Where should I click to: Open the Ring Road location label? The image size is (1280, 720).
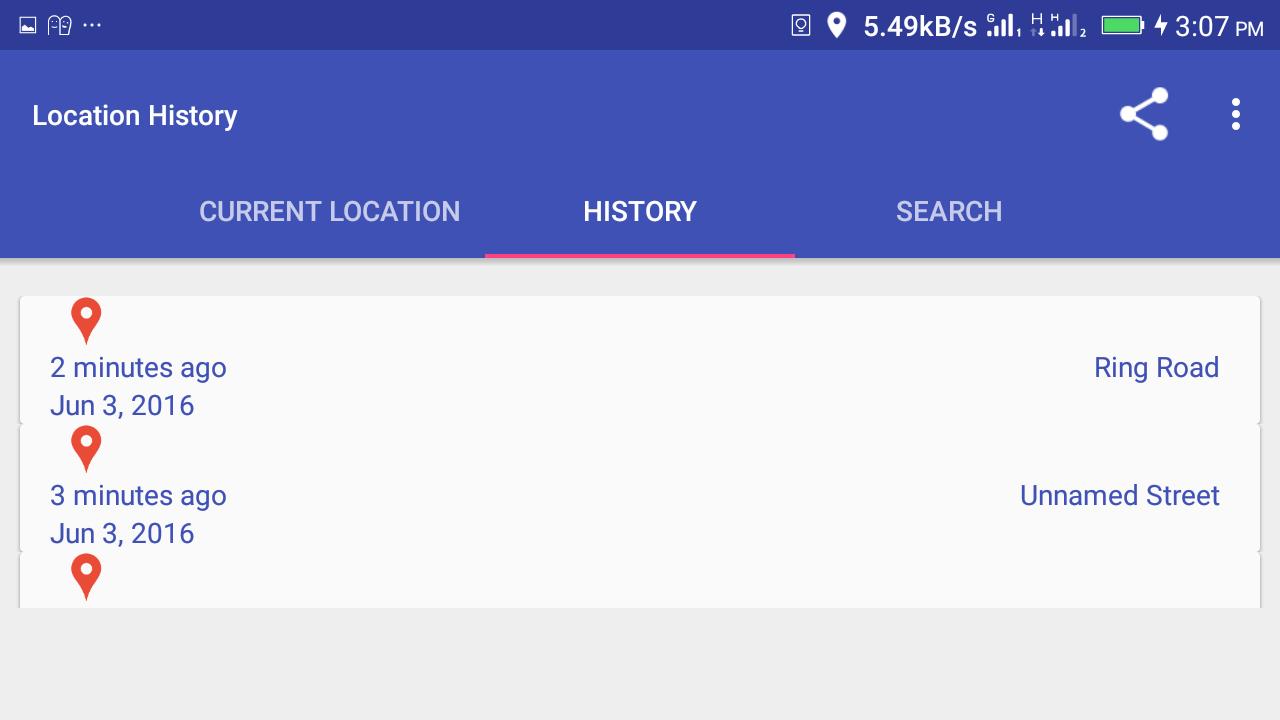(x=1156, y=367)
